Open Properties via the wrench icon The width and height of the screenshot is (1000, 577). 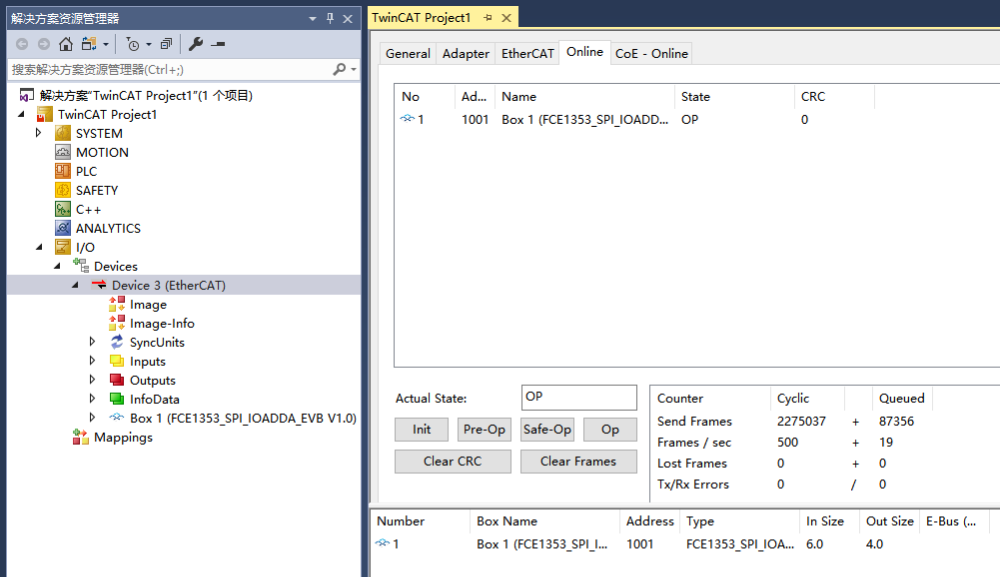pyautogui.click(x=196, y=44)
